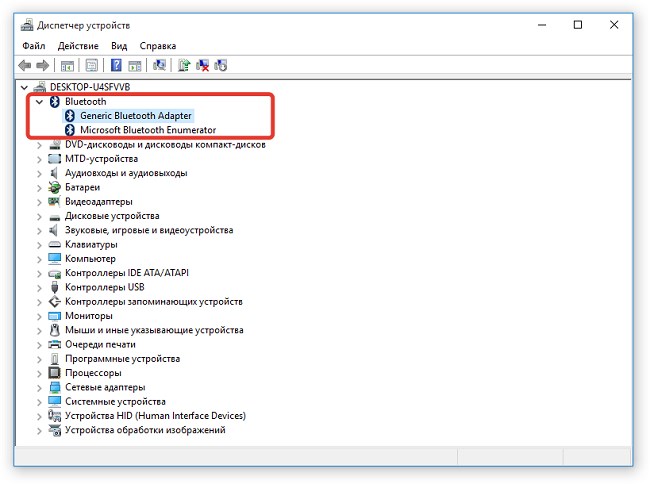Select the Клавиатуры row label

[x=91, y=244]
